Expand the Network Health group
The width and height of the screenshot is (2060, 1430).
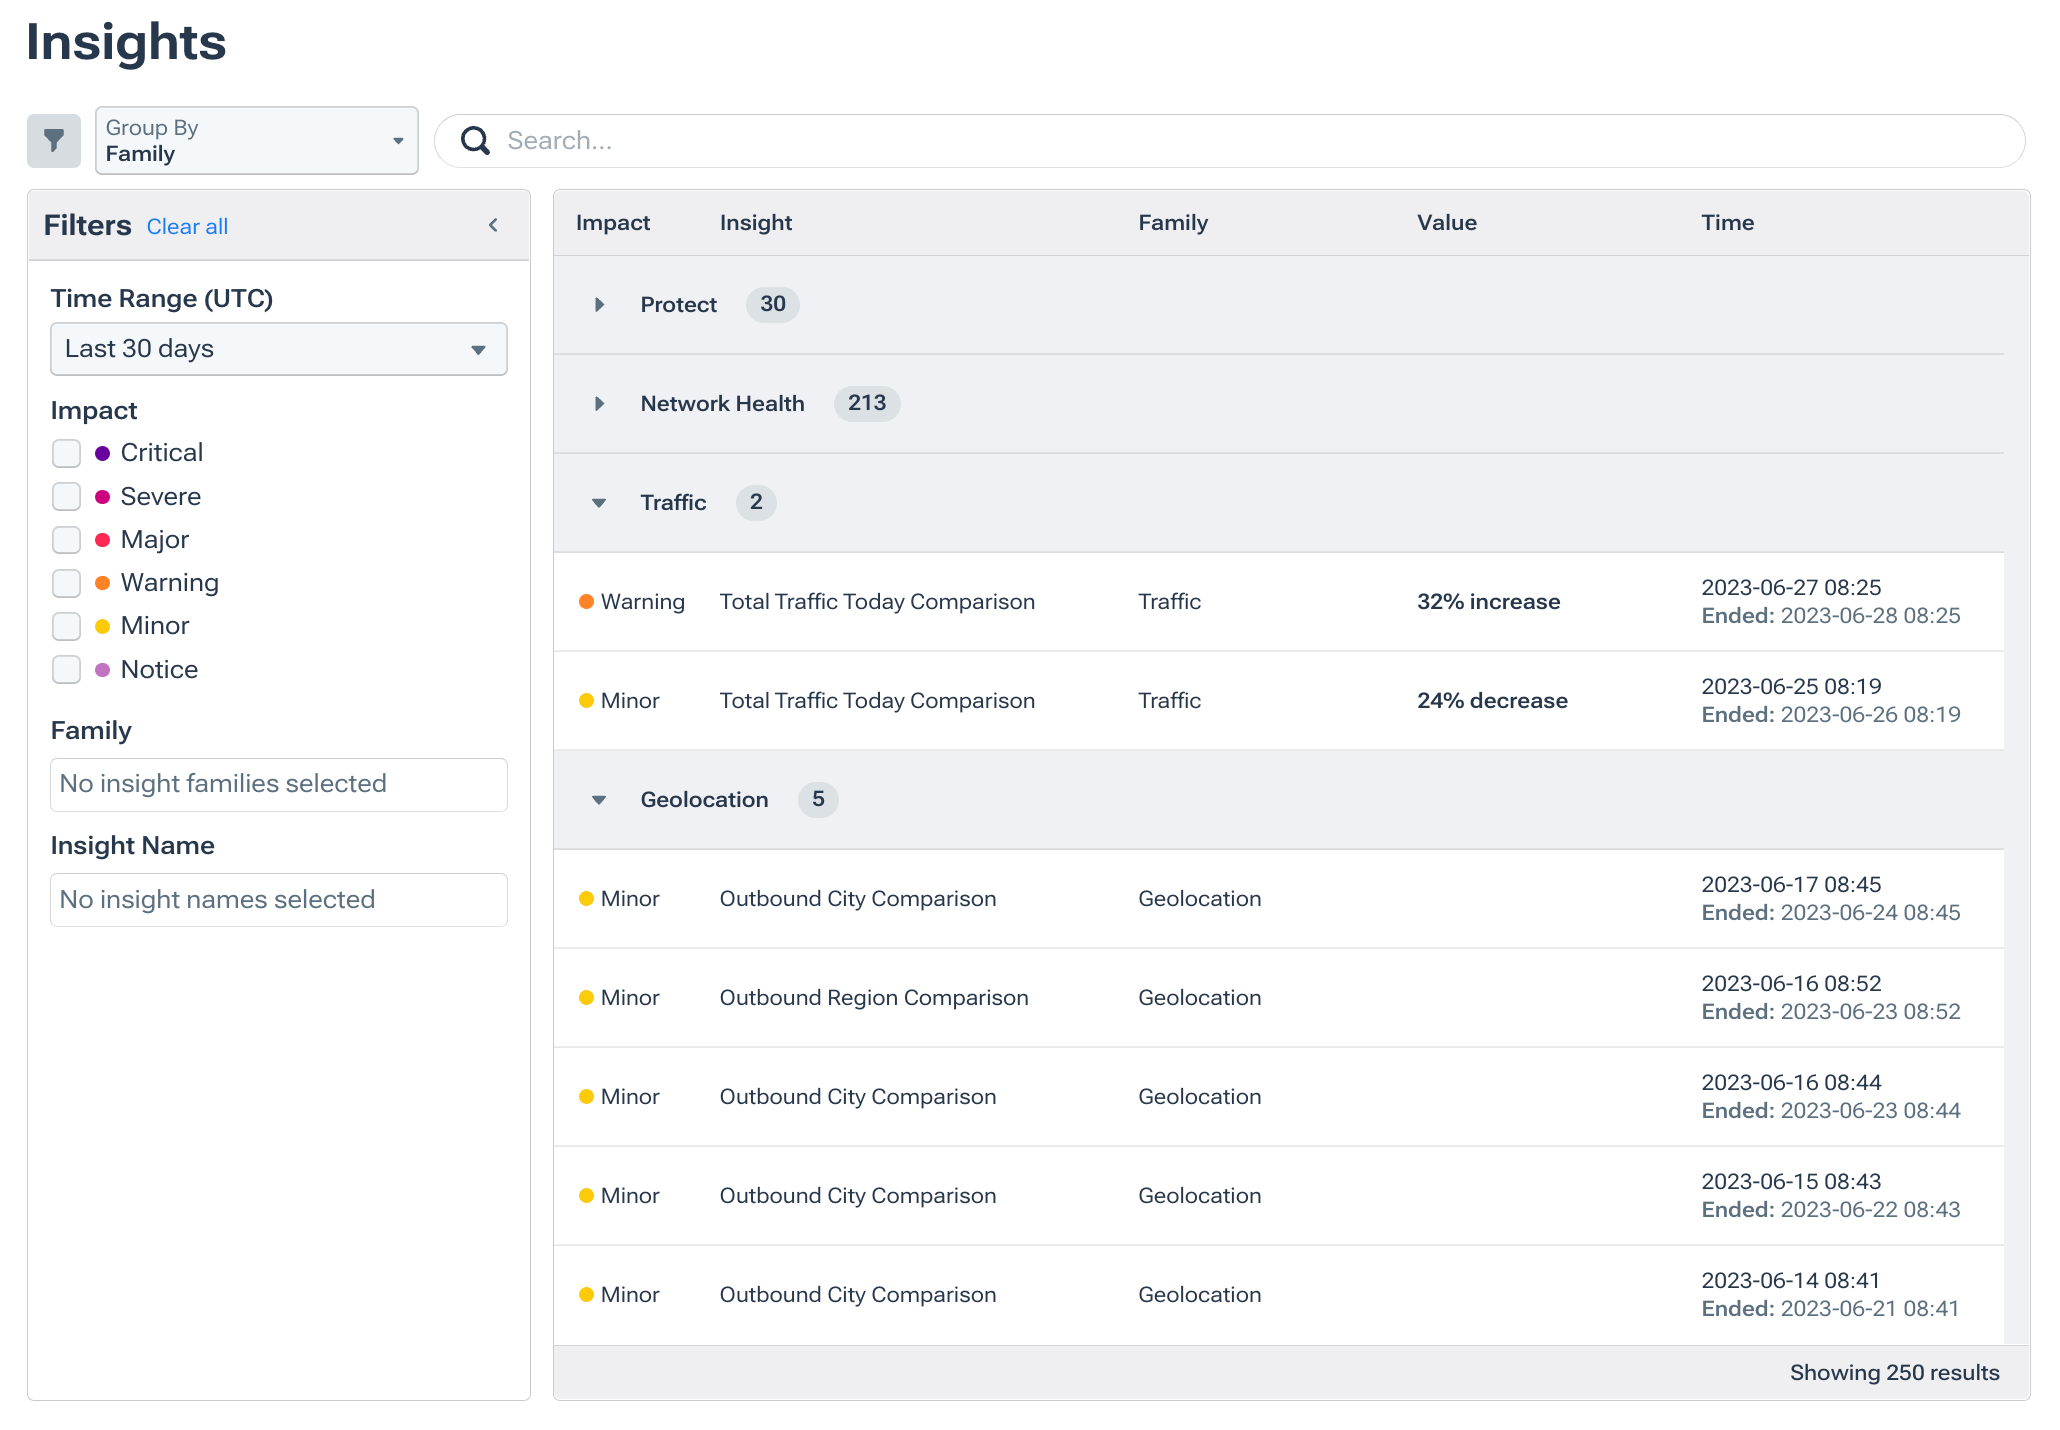click(x=600, y=404)
